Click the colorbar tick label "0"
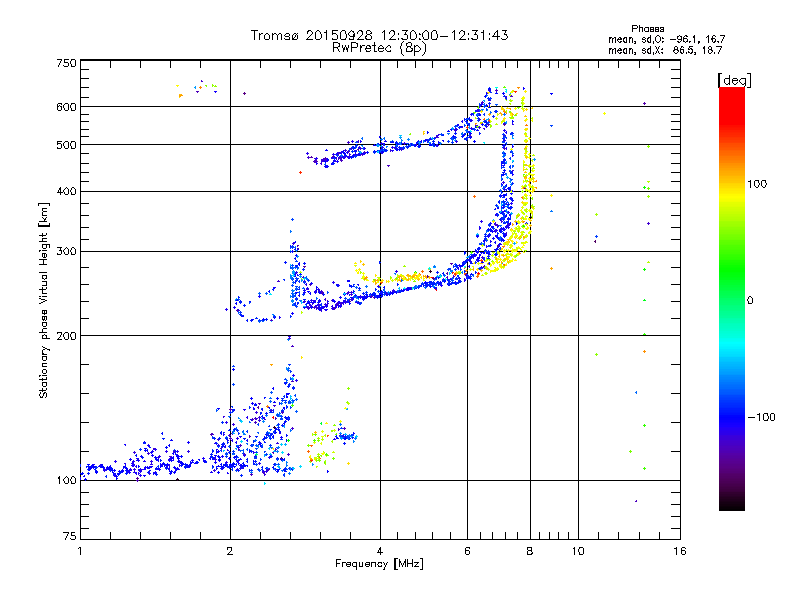The image size is (800, 600). coord(749,301)
